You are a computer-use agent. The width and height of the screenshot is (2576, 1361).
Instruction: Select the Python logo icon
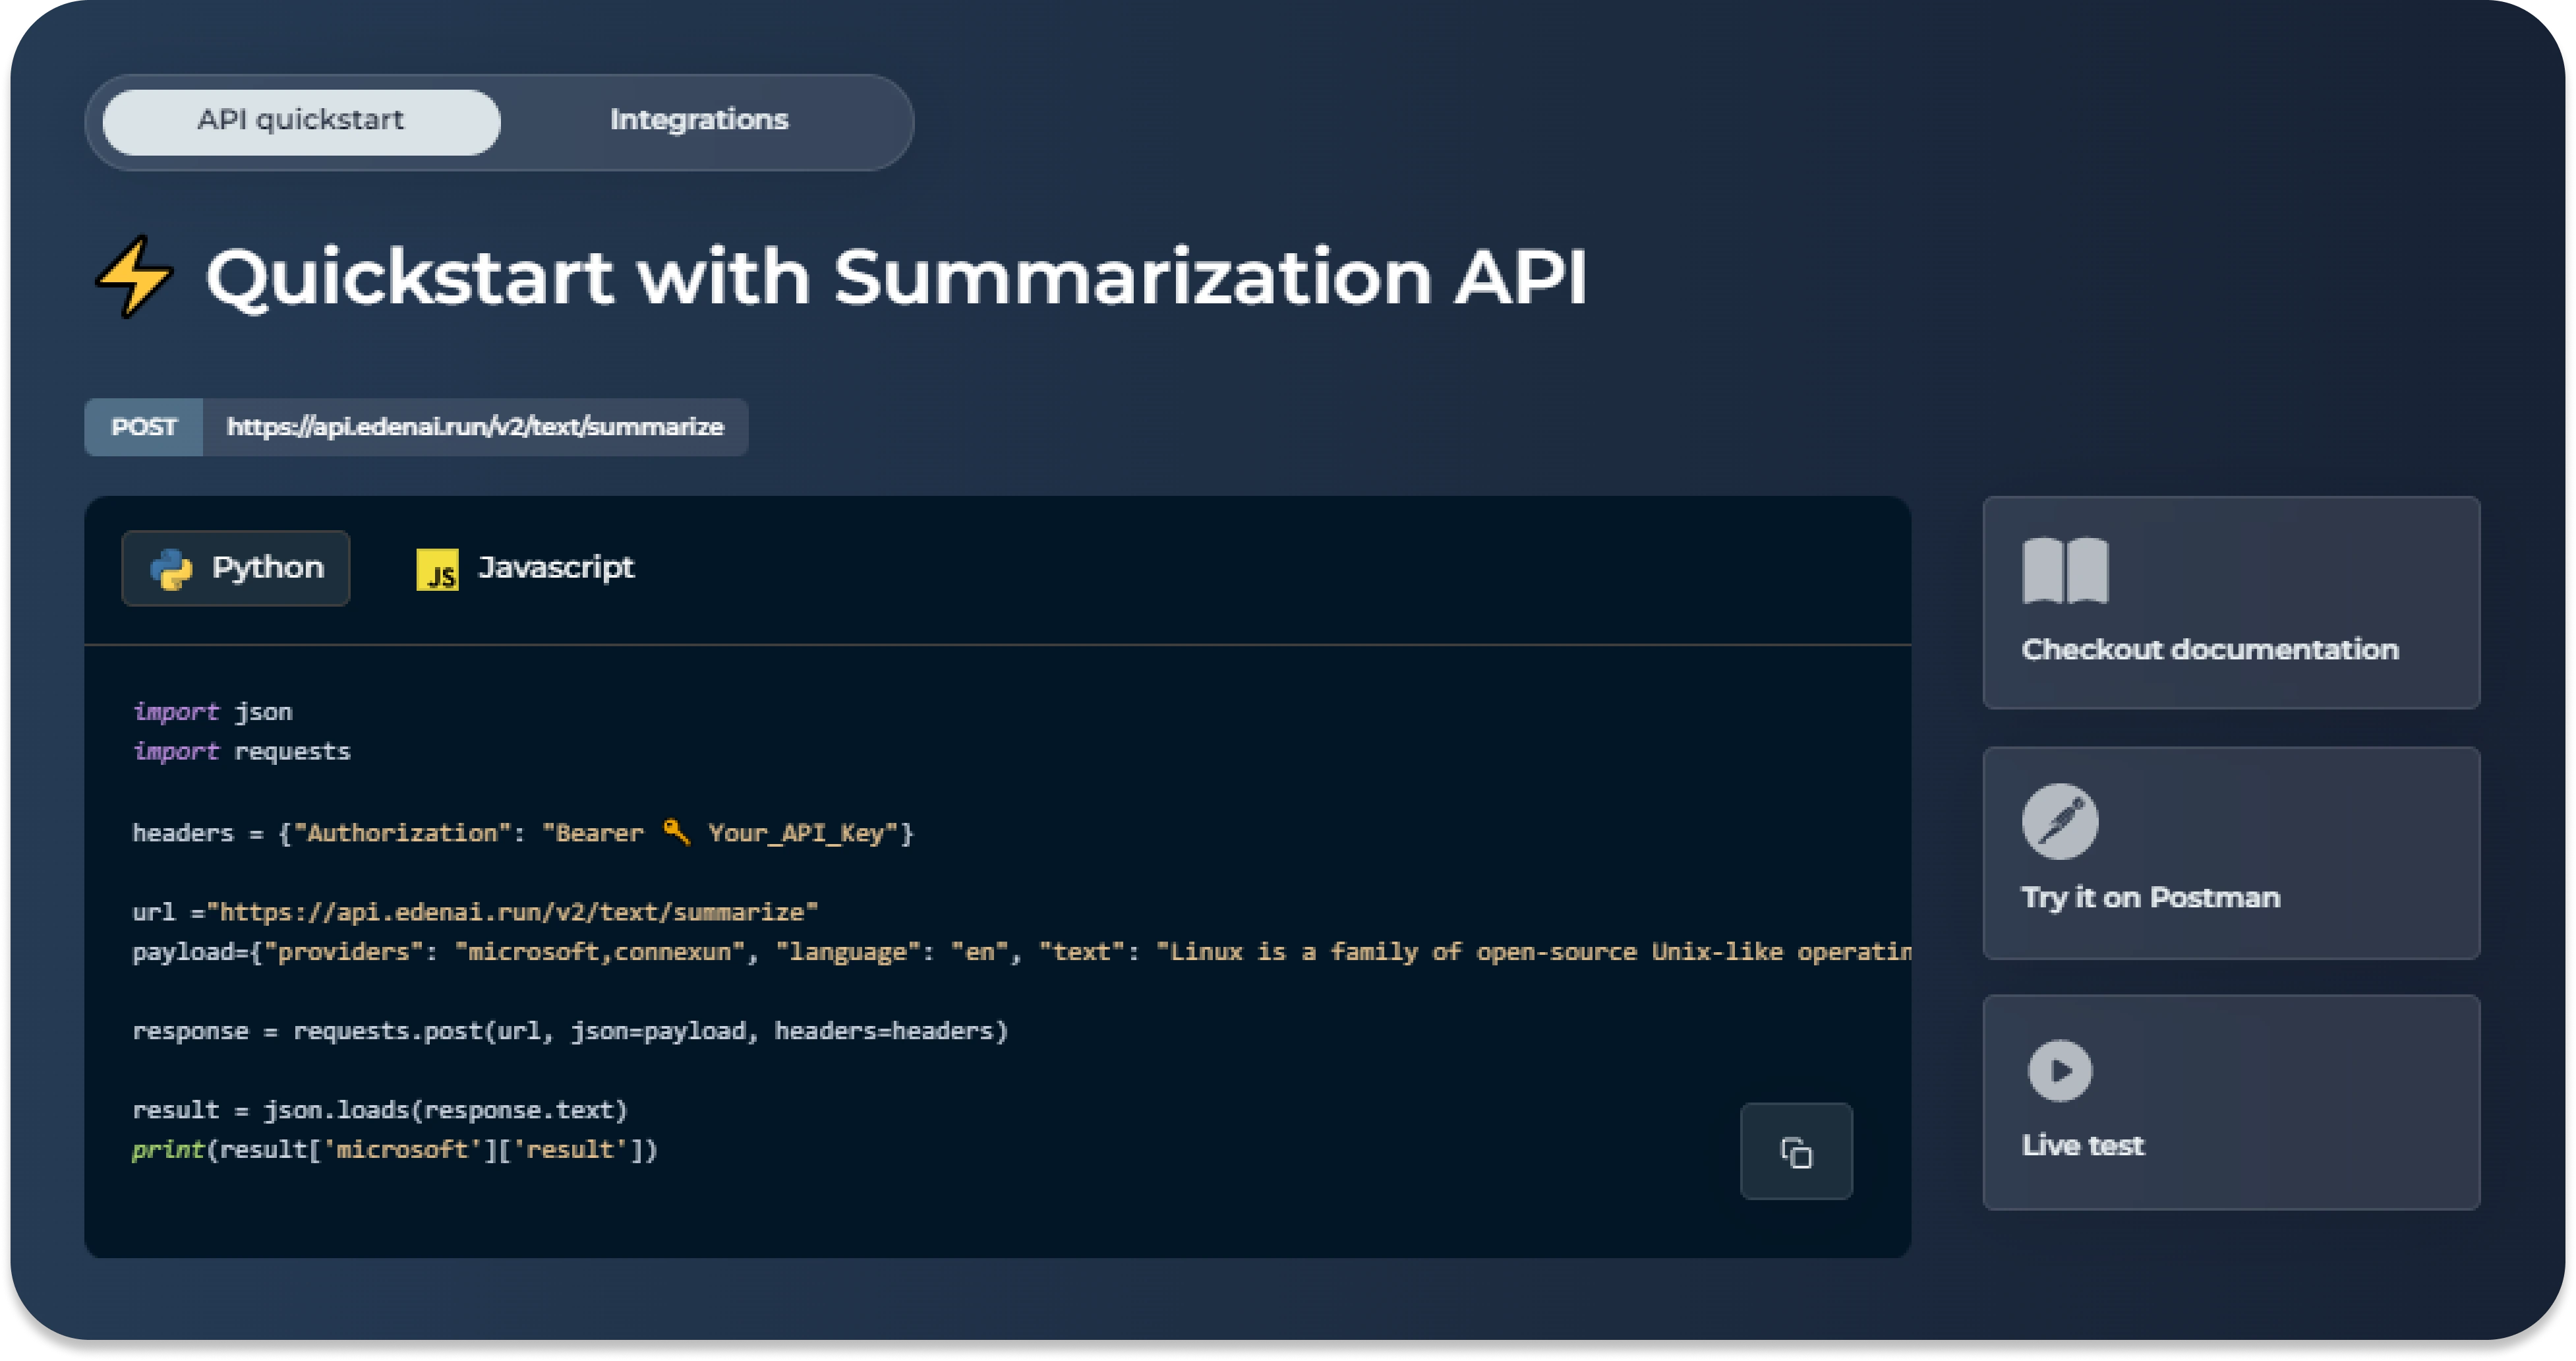[x=172, y=568]
